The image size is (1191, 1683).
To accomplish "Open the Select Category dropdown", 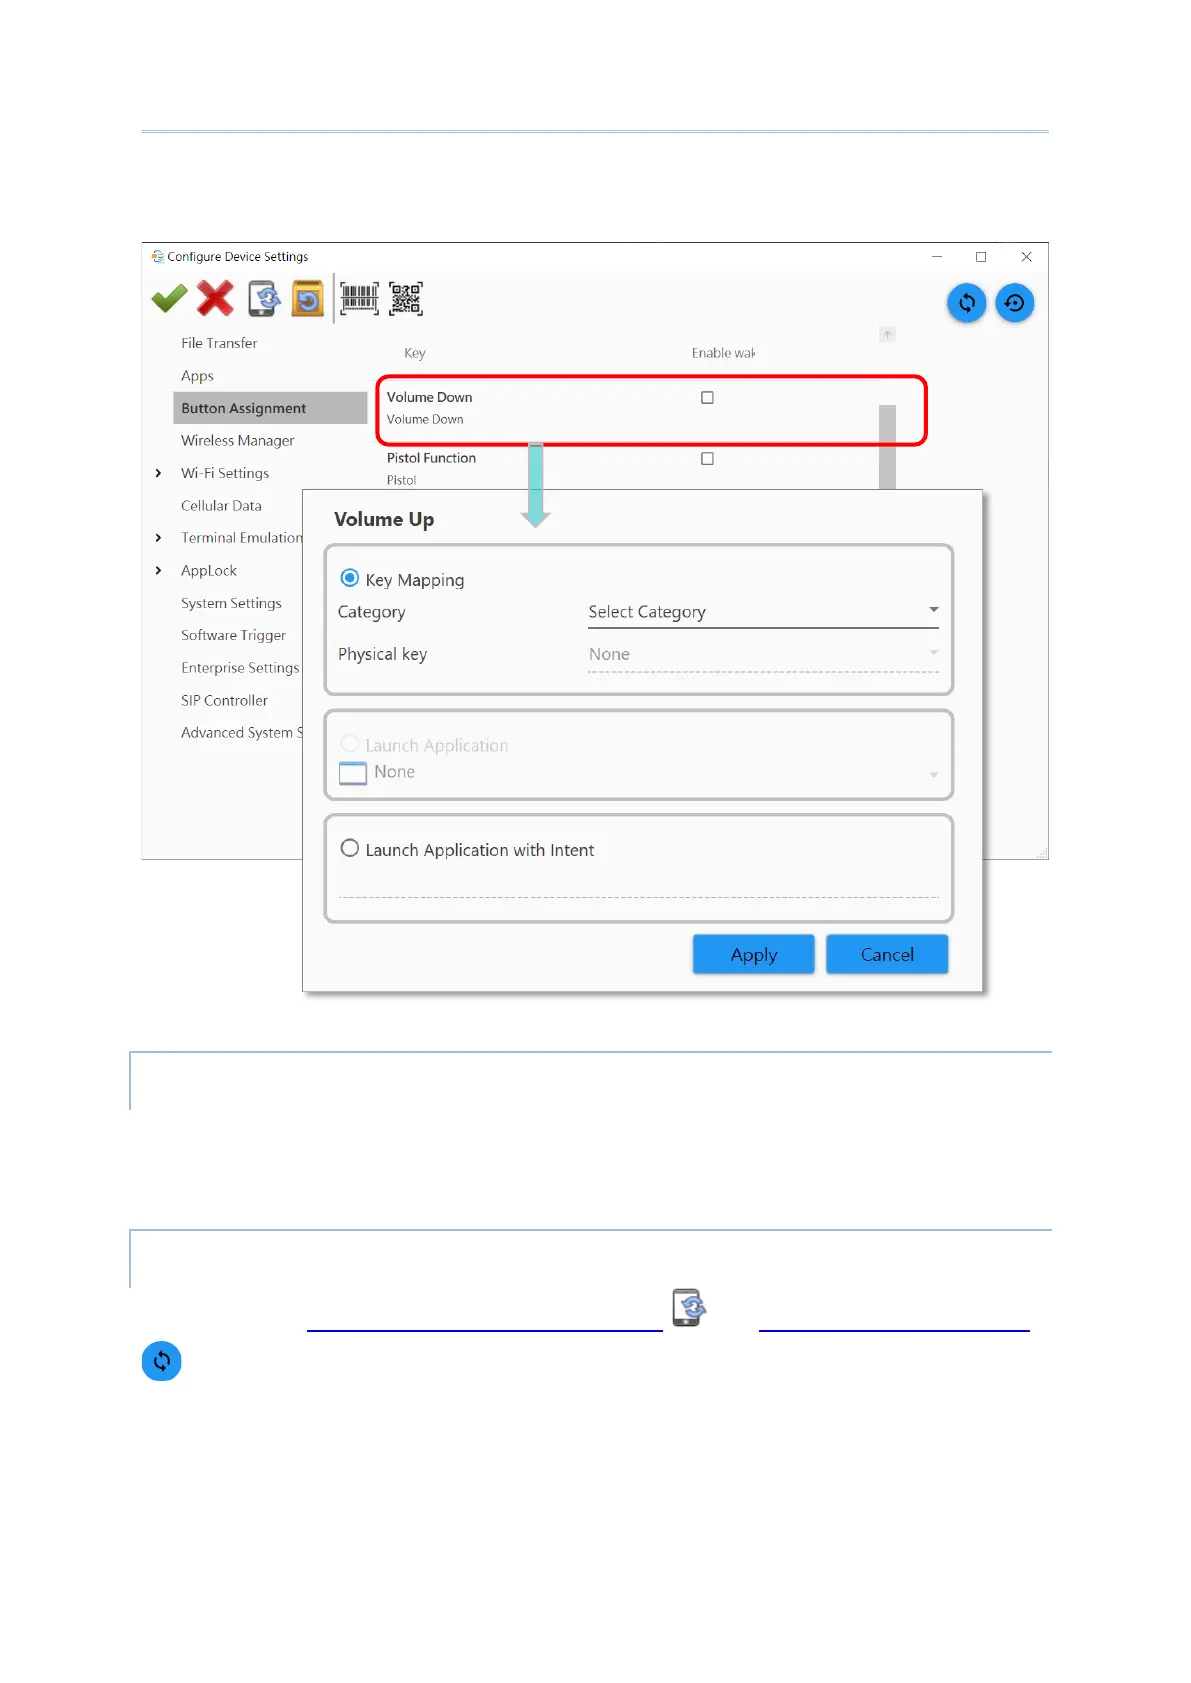I will [764, 612].
